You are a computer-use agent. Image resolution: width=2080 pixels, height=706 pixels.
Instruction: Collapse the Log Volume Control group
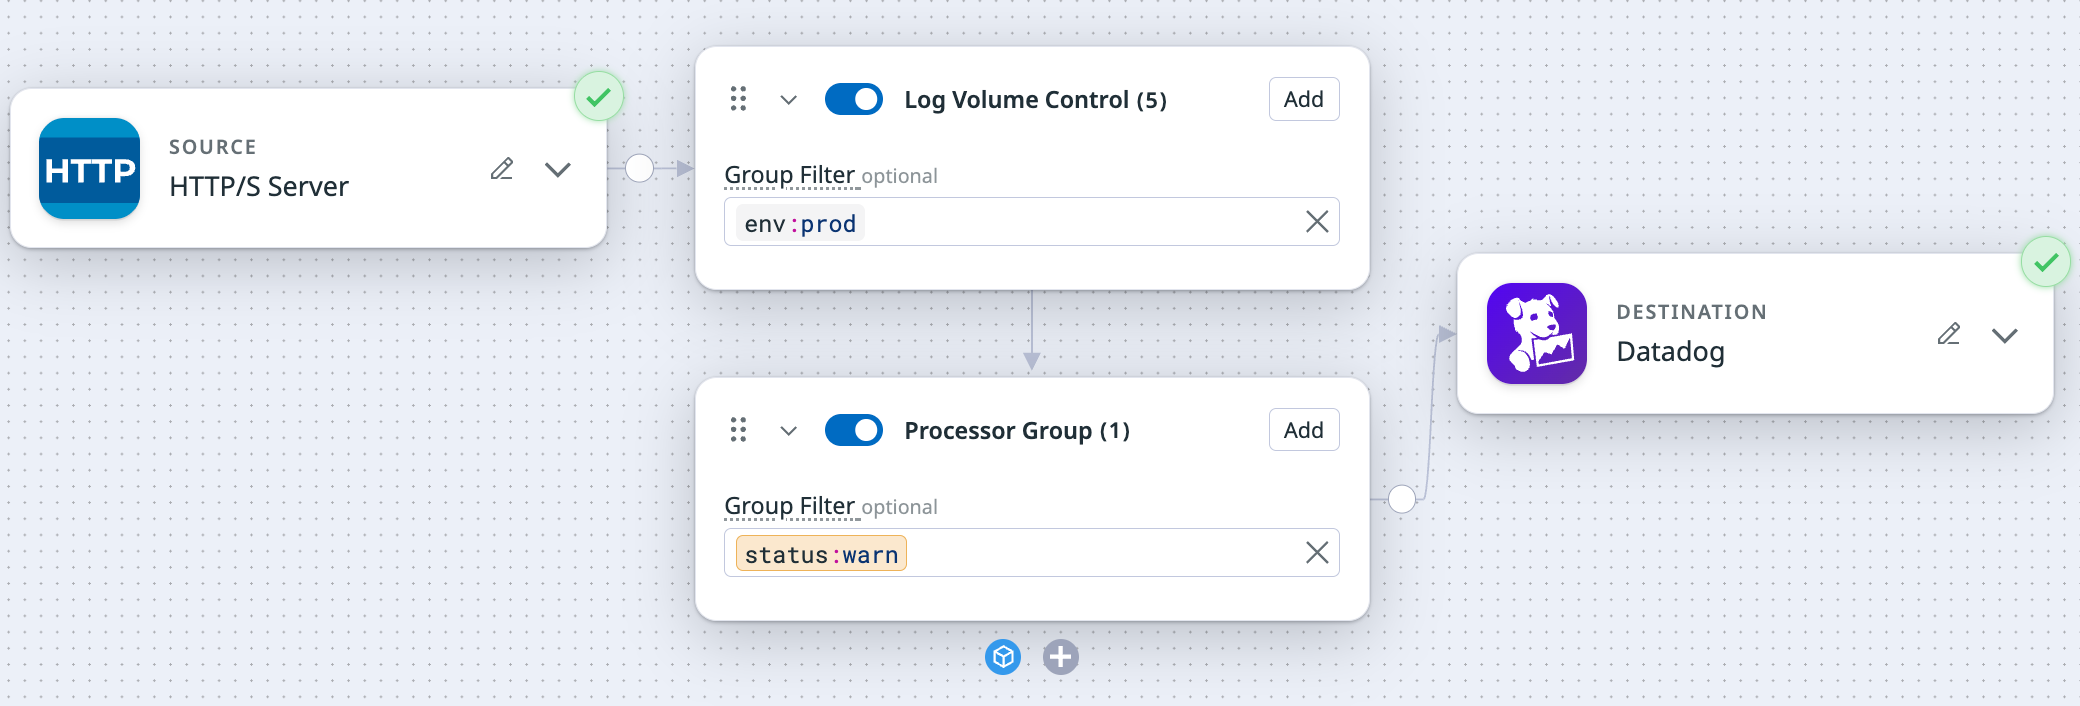coord(788,100)
